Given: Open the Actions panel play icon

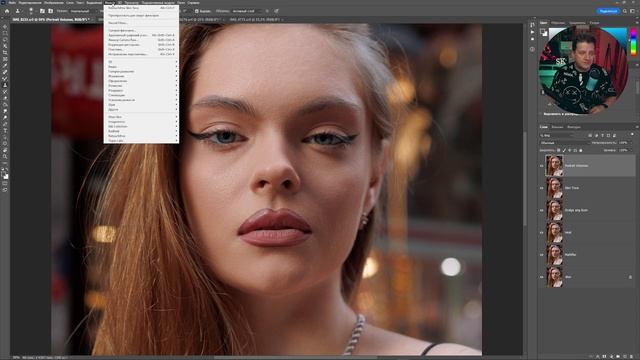Looking at the screenshot, I should pyautogui.click(x=532, y=32).
